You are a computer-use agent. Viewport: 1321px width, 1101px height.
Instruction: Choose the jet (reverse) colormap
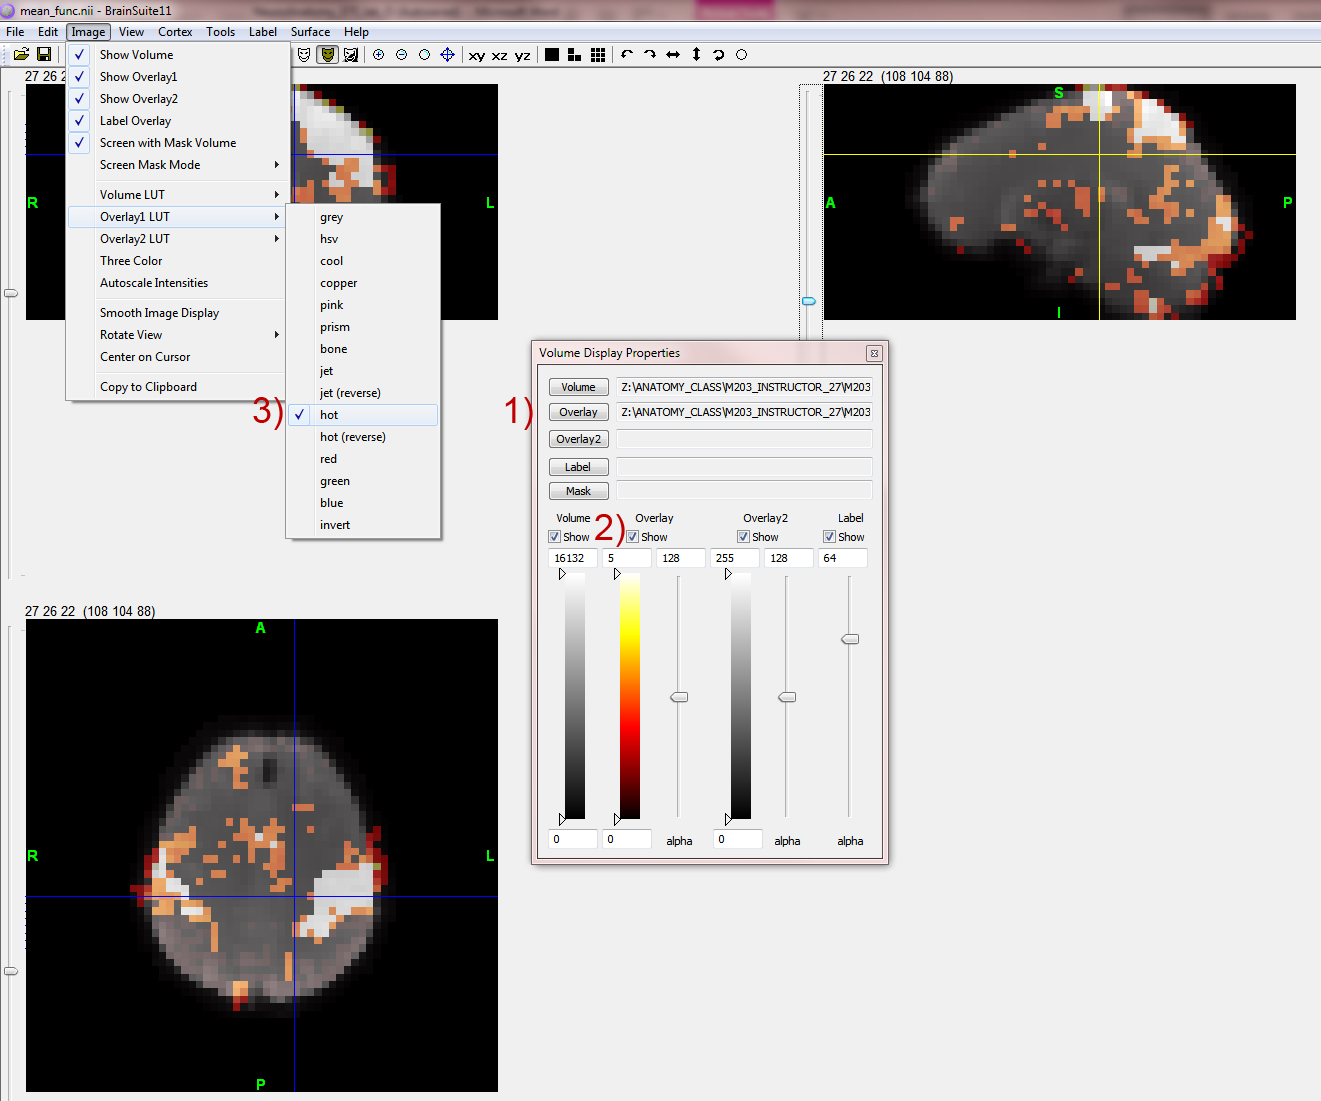pos(363,393)
